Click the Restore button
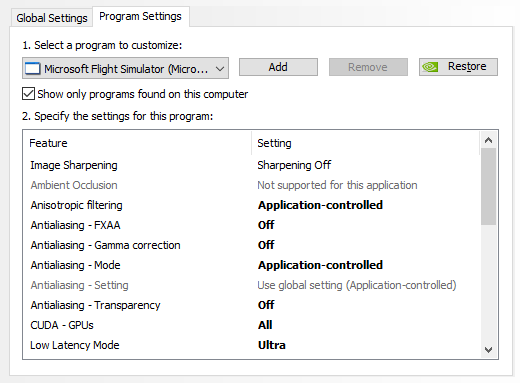This screenshot has height=383, width=520. coord(458,67)
